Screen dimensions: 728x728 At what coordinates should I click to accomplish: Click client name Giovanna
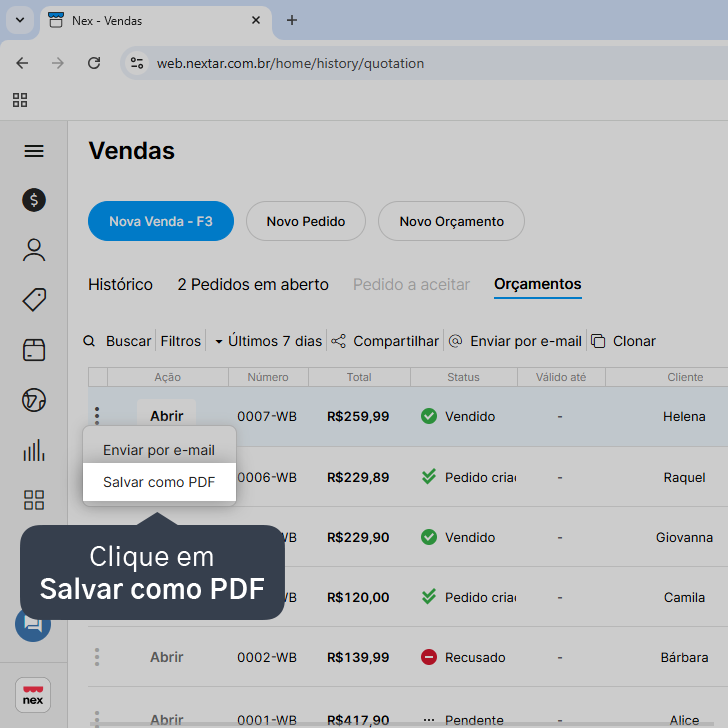[x=684, y=537]
